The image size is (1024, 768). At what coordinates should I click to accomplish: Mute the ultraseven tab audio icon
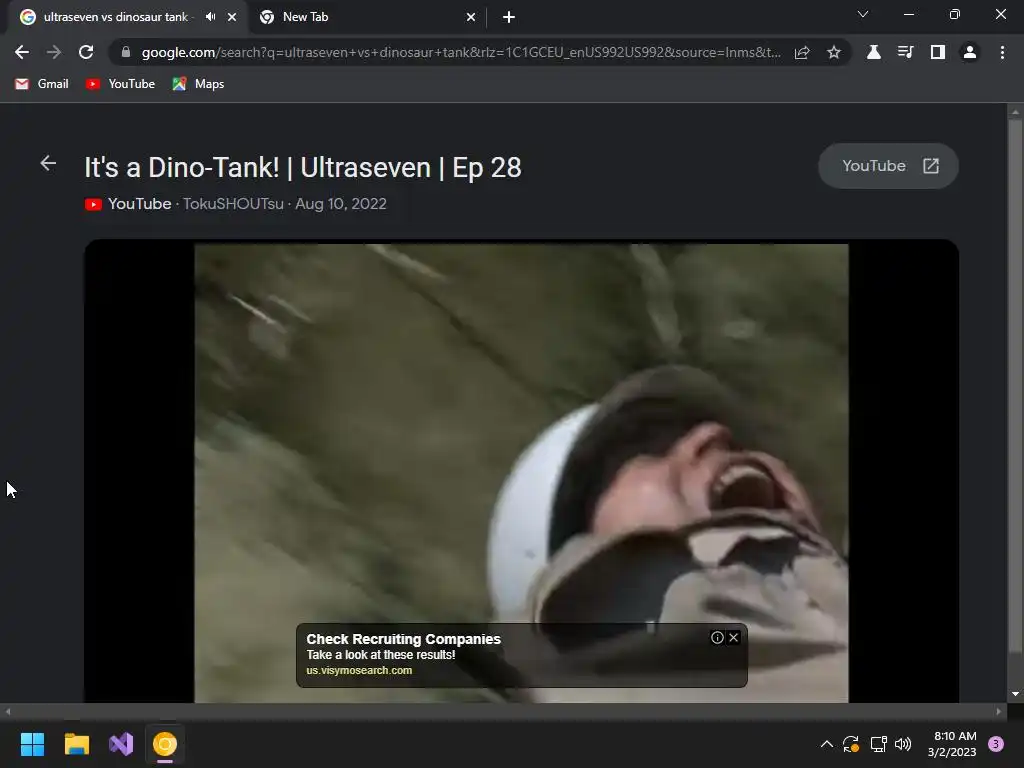pyautogui.click(x=210, y=17)
